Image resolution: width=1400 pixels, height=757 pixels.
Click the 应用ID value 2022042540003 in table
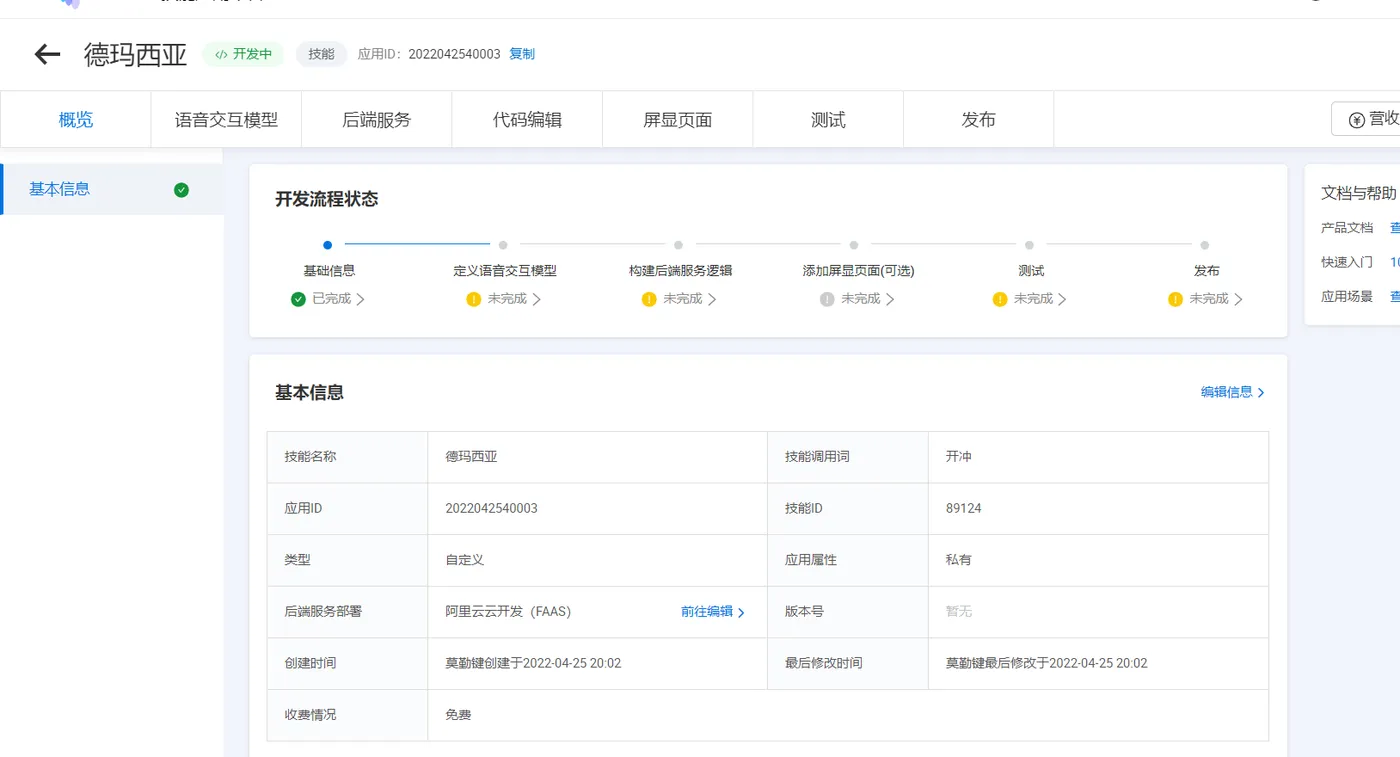pyautogui.click(x=491, y=509)
